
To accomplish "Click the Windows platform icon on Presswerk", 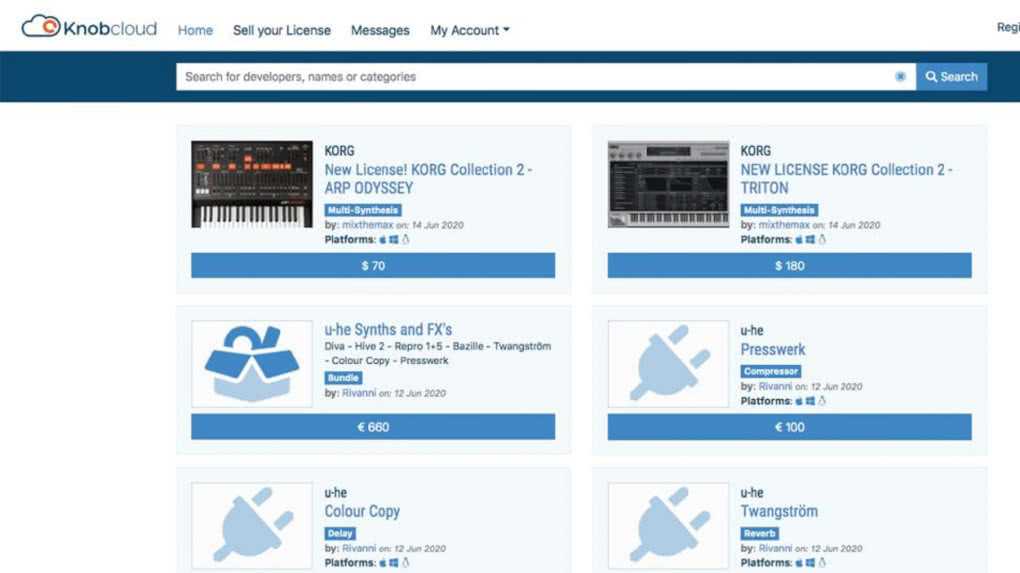I will 810,401.
